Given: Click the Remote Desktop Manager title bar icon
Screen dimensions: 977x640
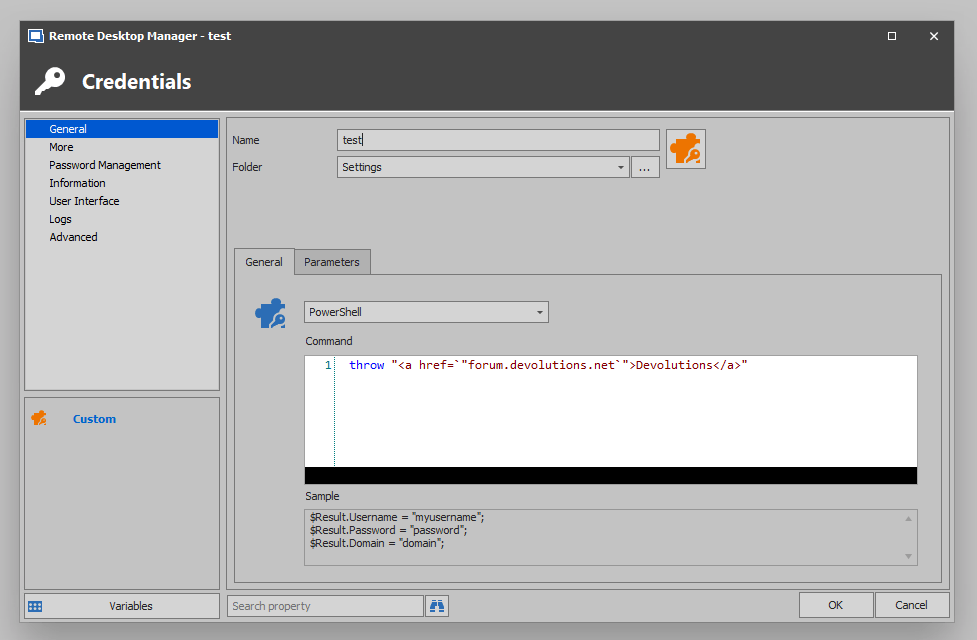Looking at the screenshot, I should pos(34,35).
